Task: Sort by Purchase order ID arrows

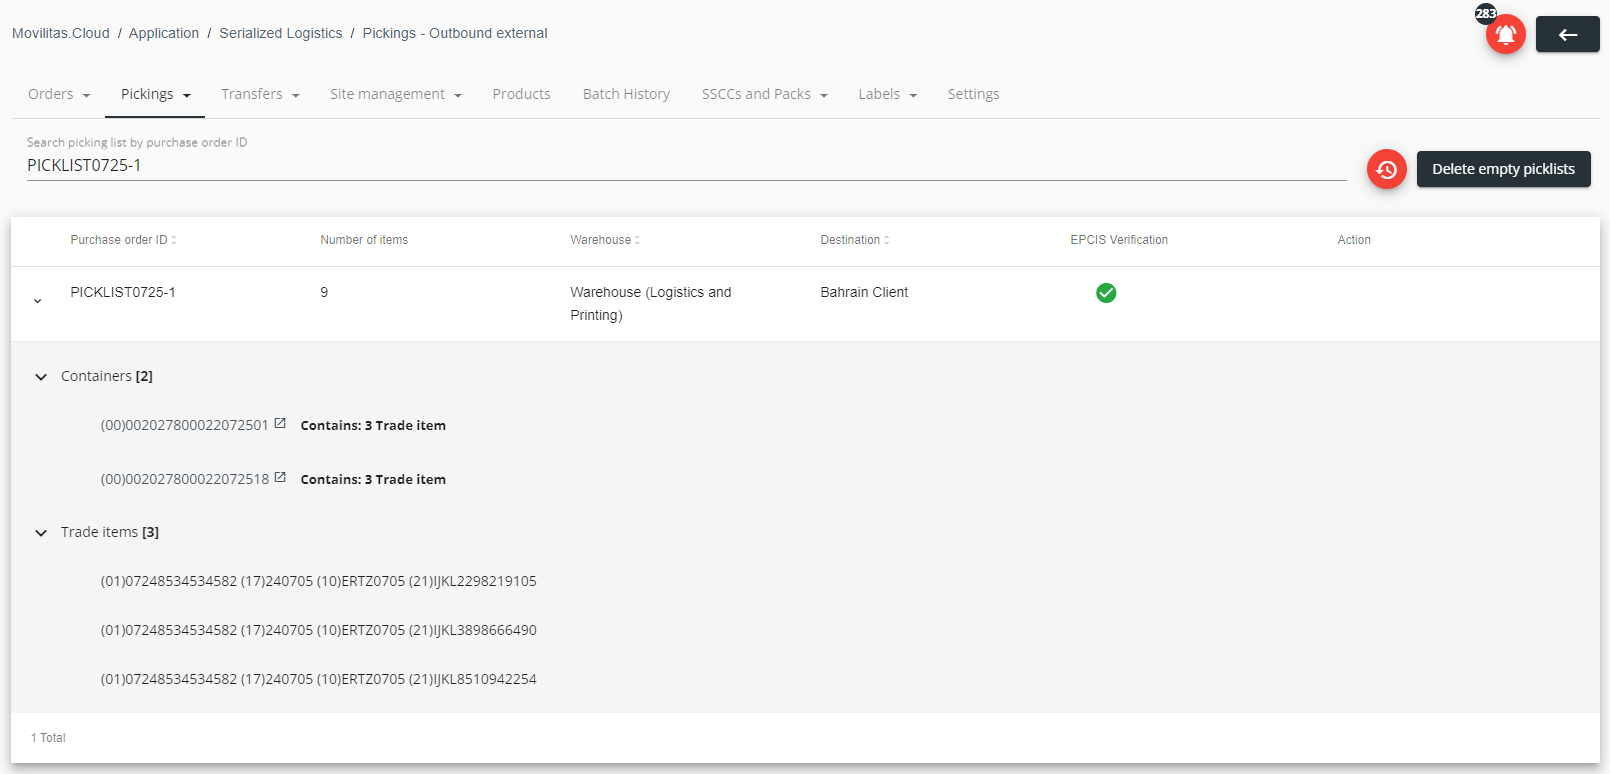Action: pyautogui.click(x=174, y=240)
